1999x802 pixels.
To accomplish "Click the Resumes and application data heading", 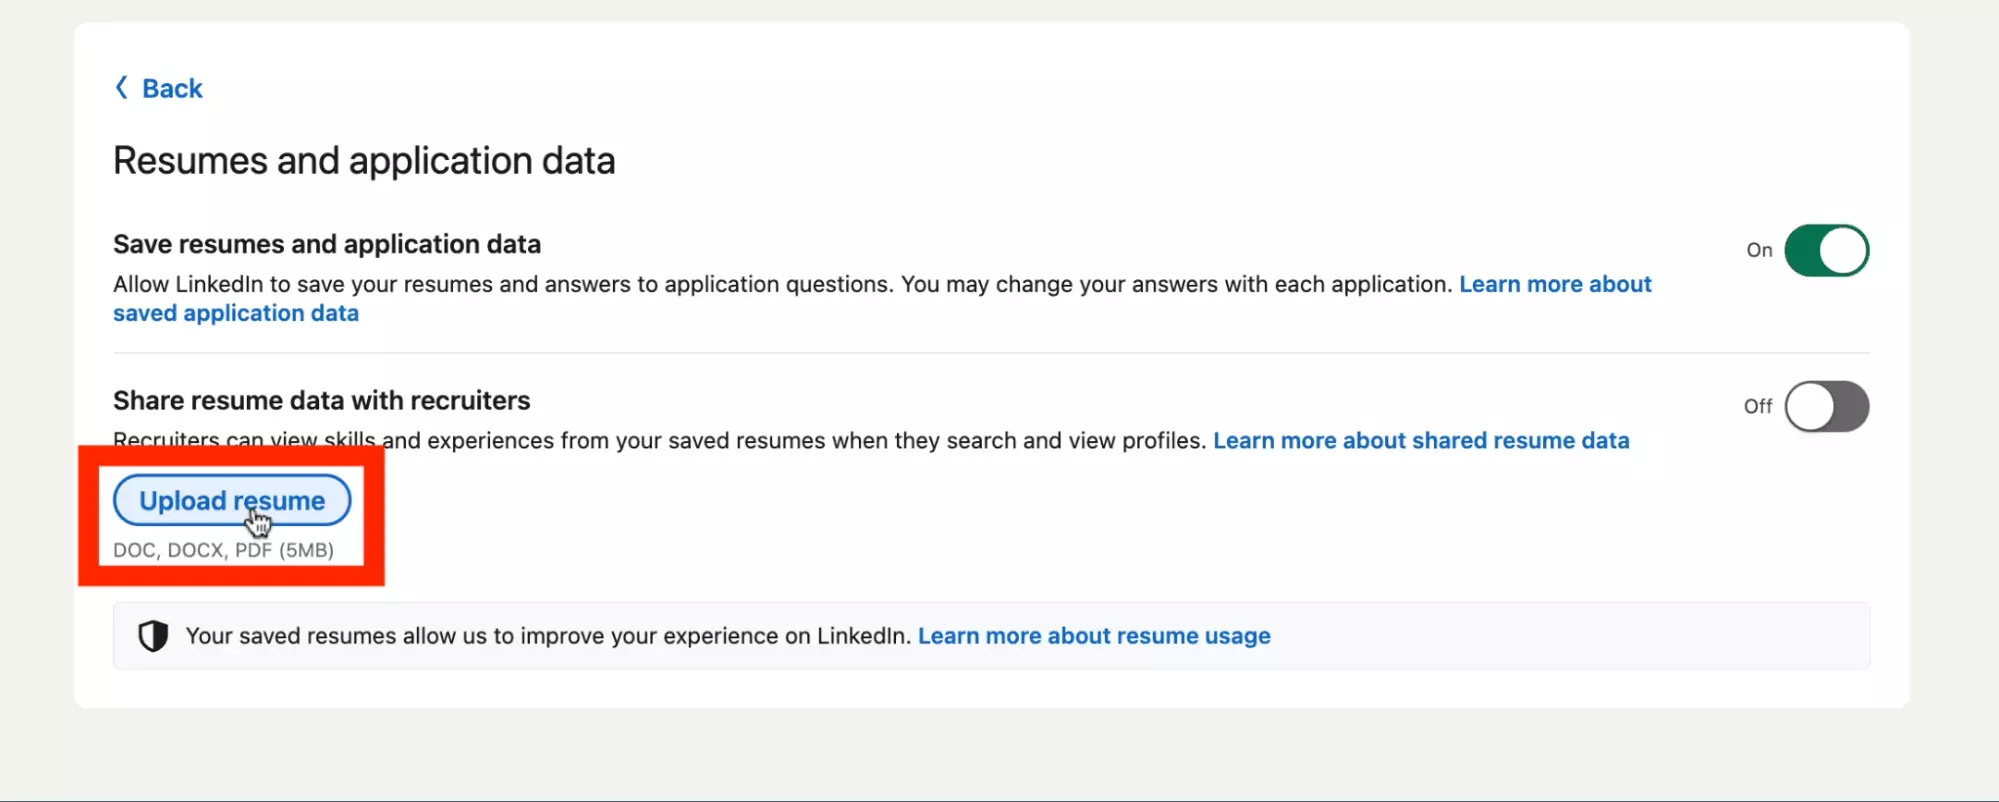I will (364, 161).
